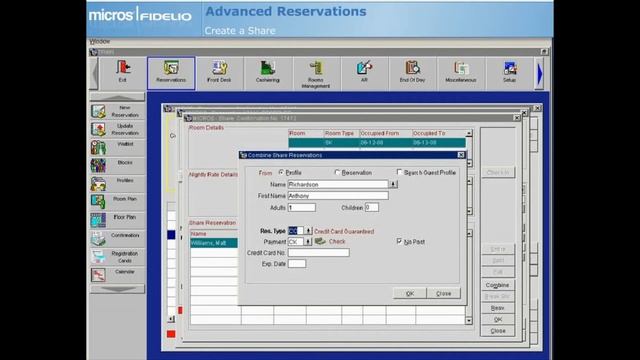Click the Adults input field

pyautogui.click(x=302, y=207)
